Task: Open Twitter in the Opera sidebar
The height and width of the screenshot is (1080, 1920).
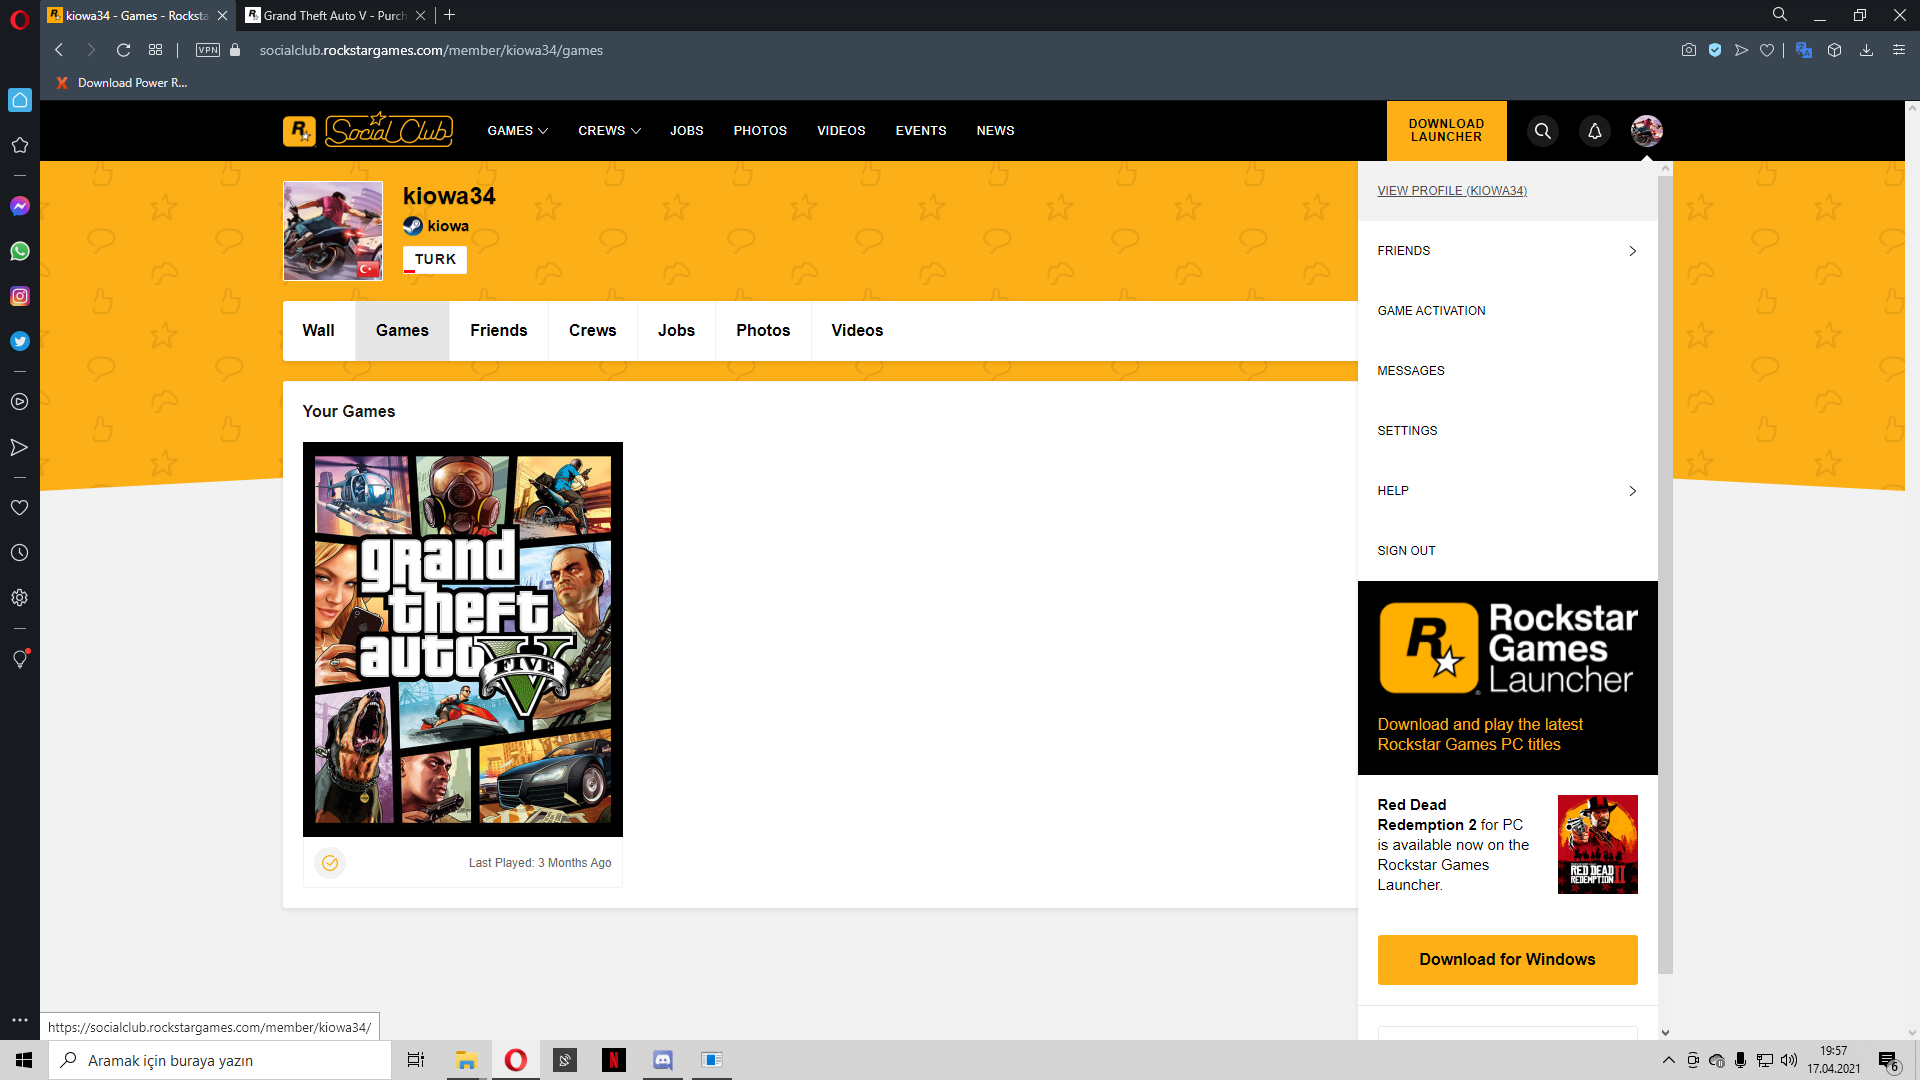Action: (20, 341)
